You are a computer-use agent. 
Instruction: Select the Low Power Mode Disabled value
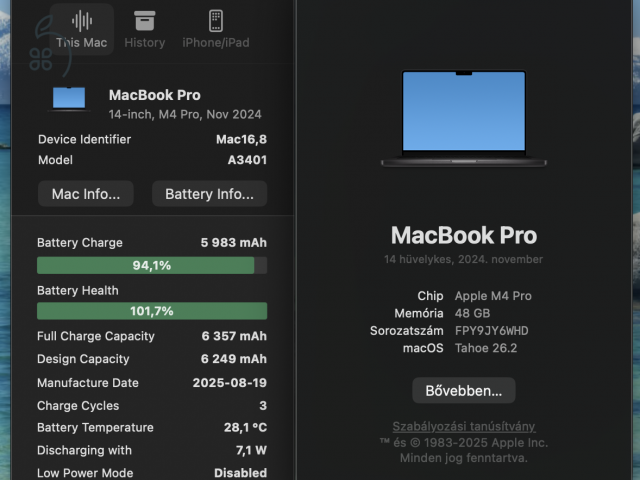[x=240, y=473]
